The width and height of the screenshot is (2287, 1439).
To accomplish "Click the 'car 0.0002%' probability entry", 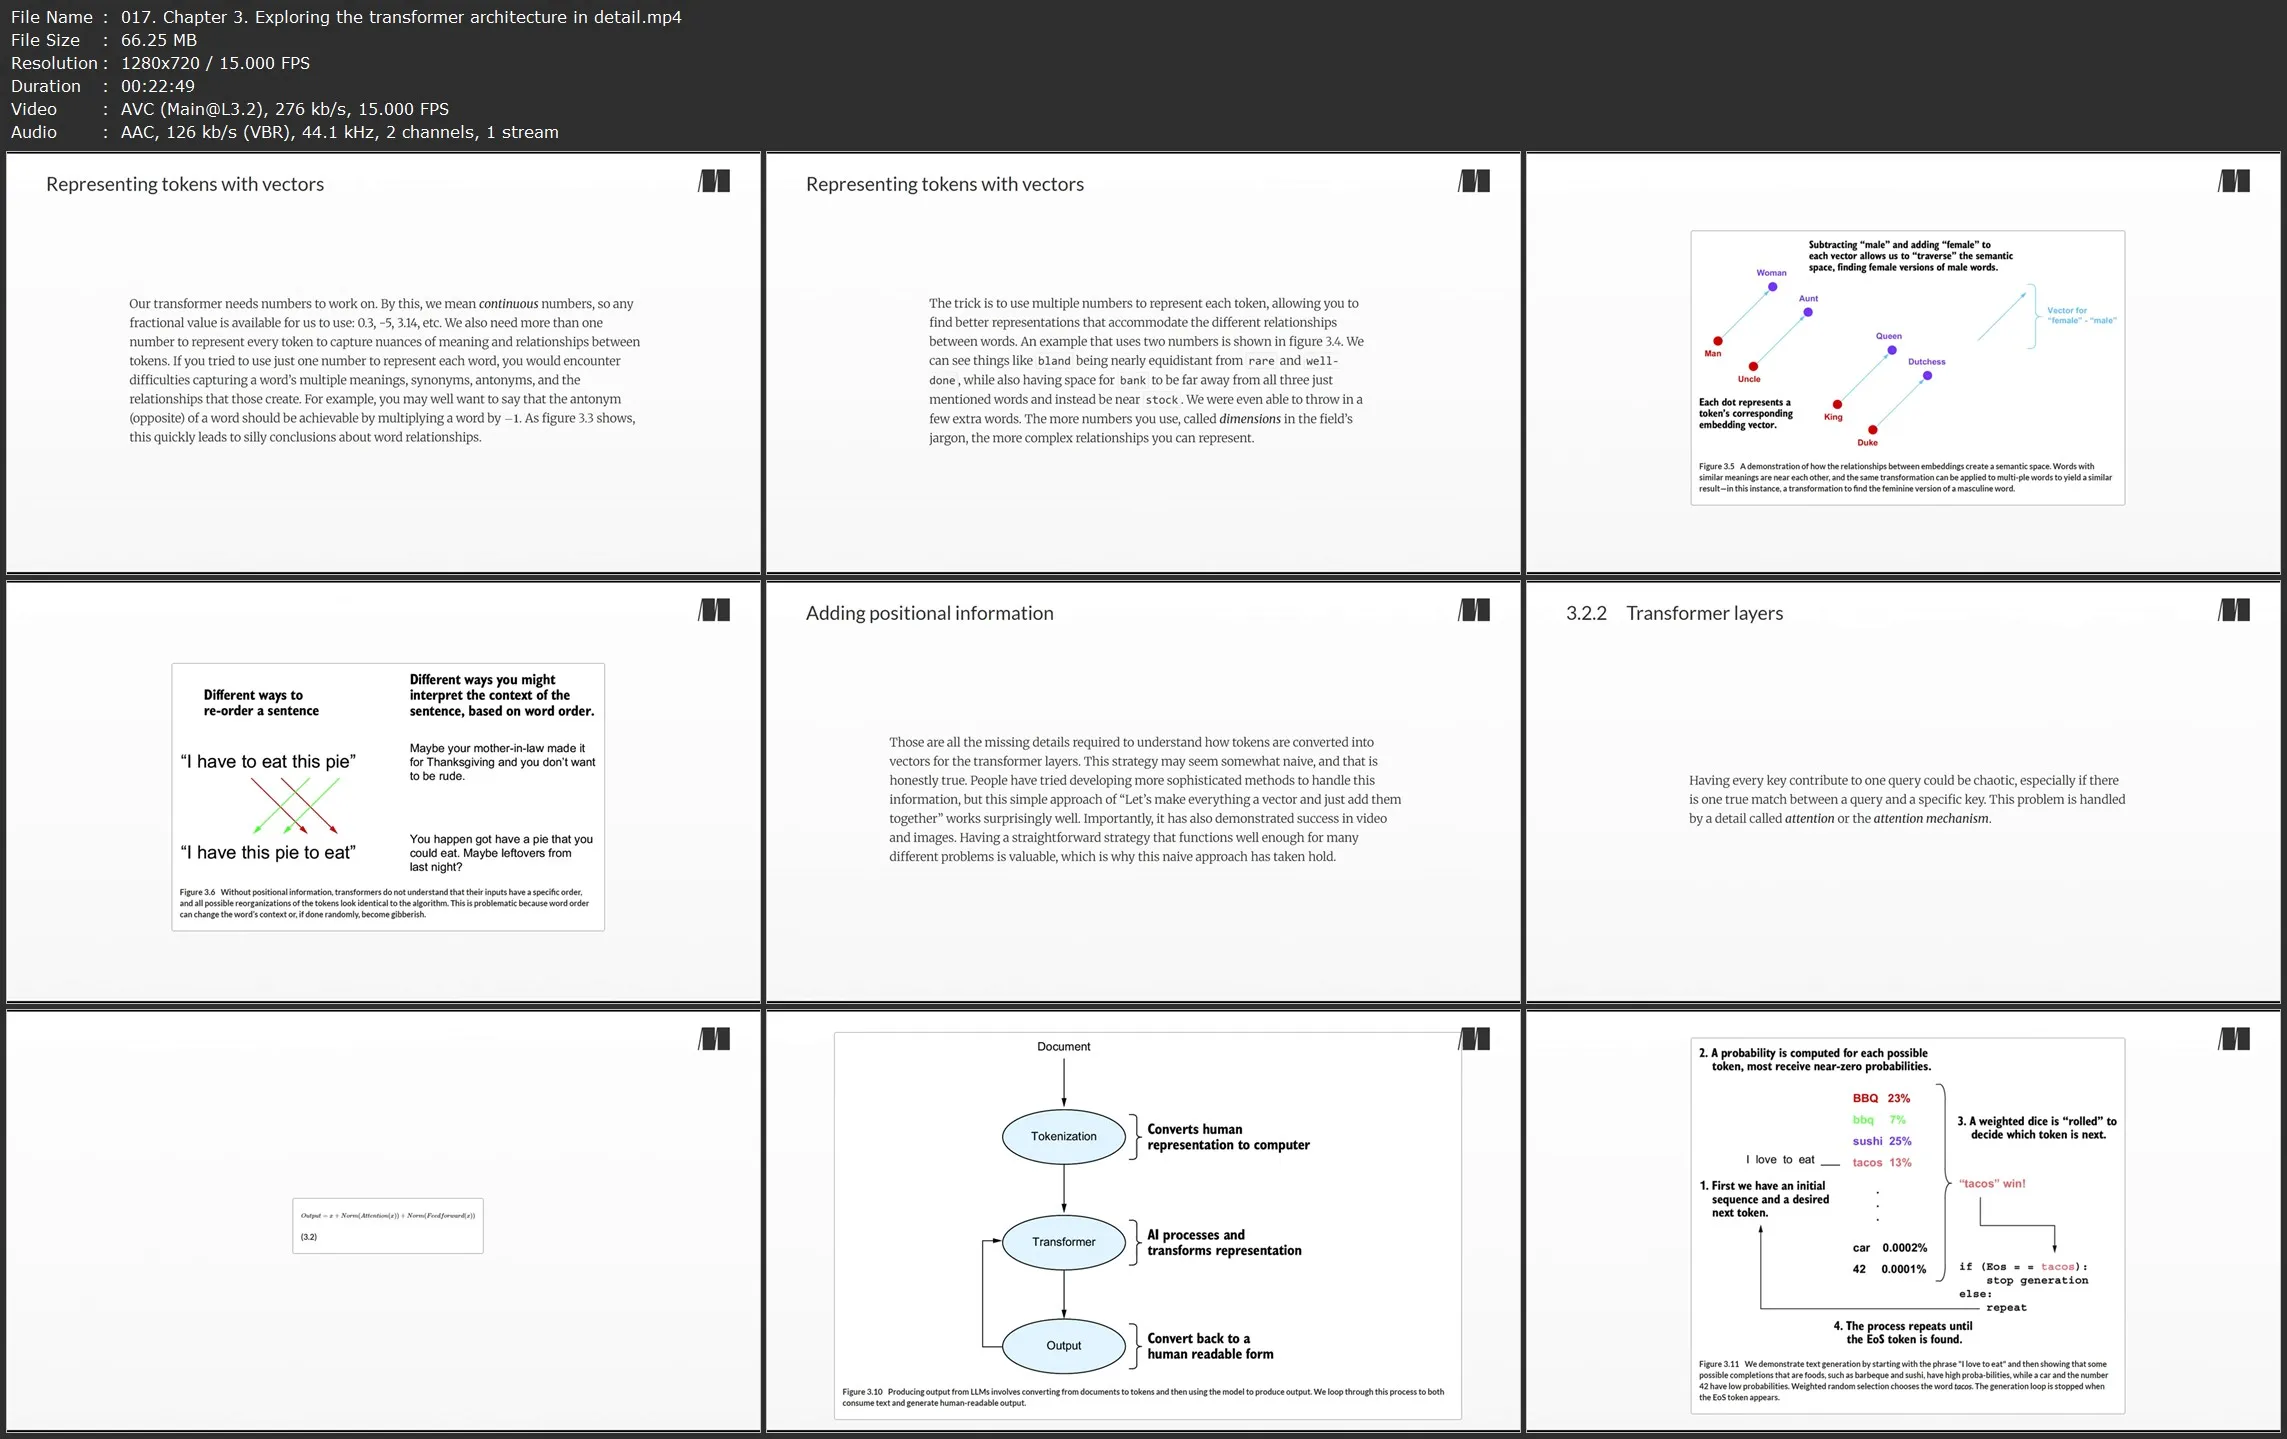I will click(1889, 1248).
